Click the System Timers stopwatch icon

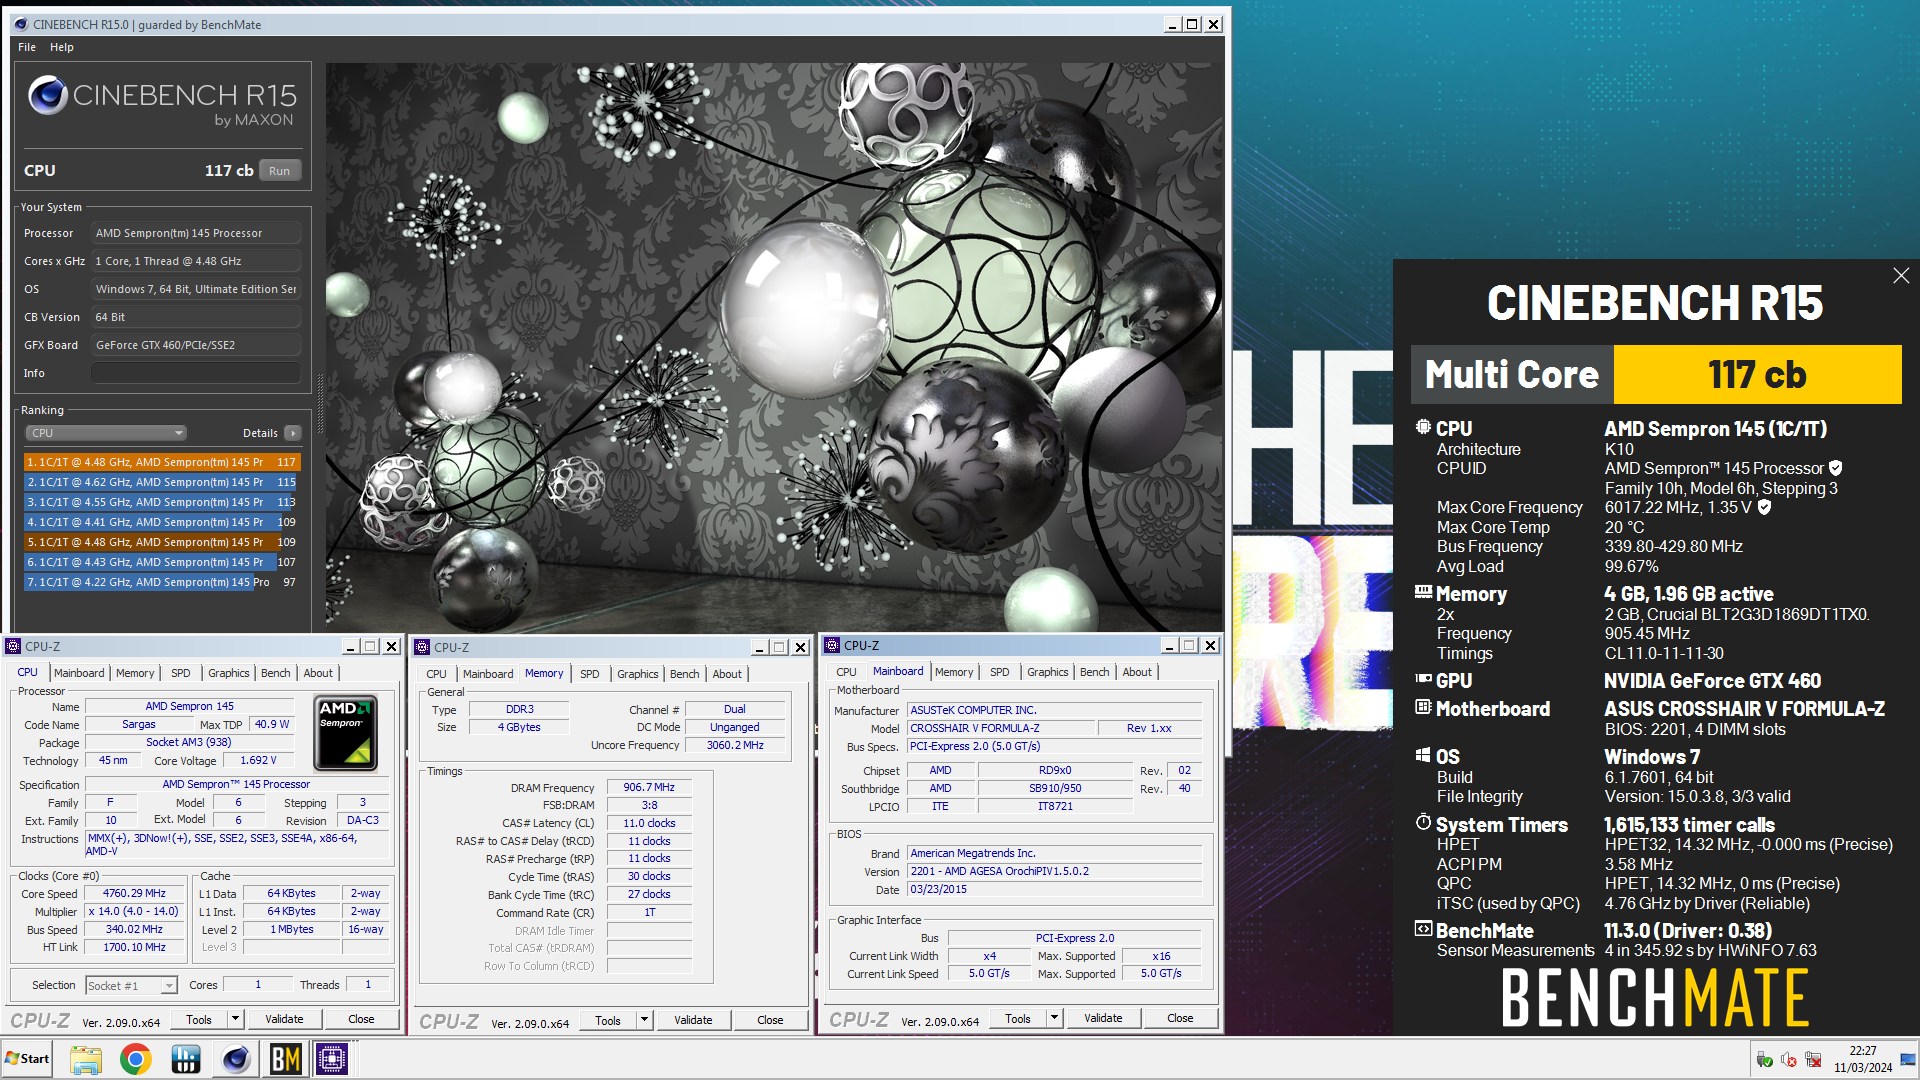[x=1423, y=822]
